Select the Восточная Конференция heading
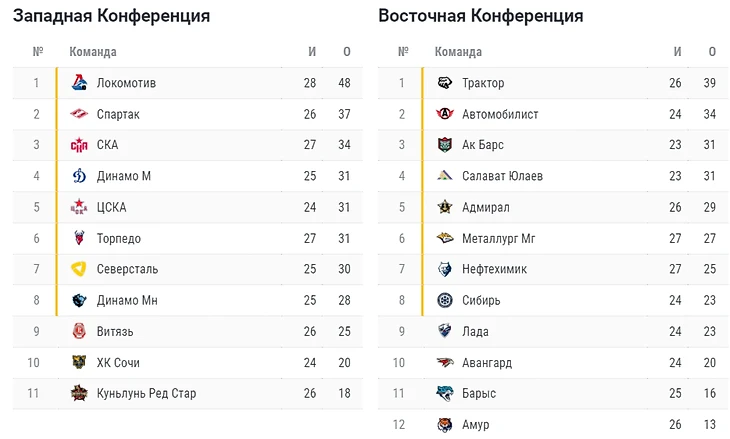The image size is (730, 439). (x=481, y=16)
